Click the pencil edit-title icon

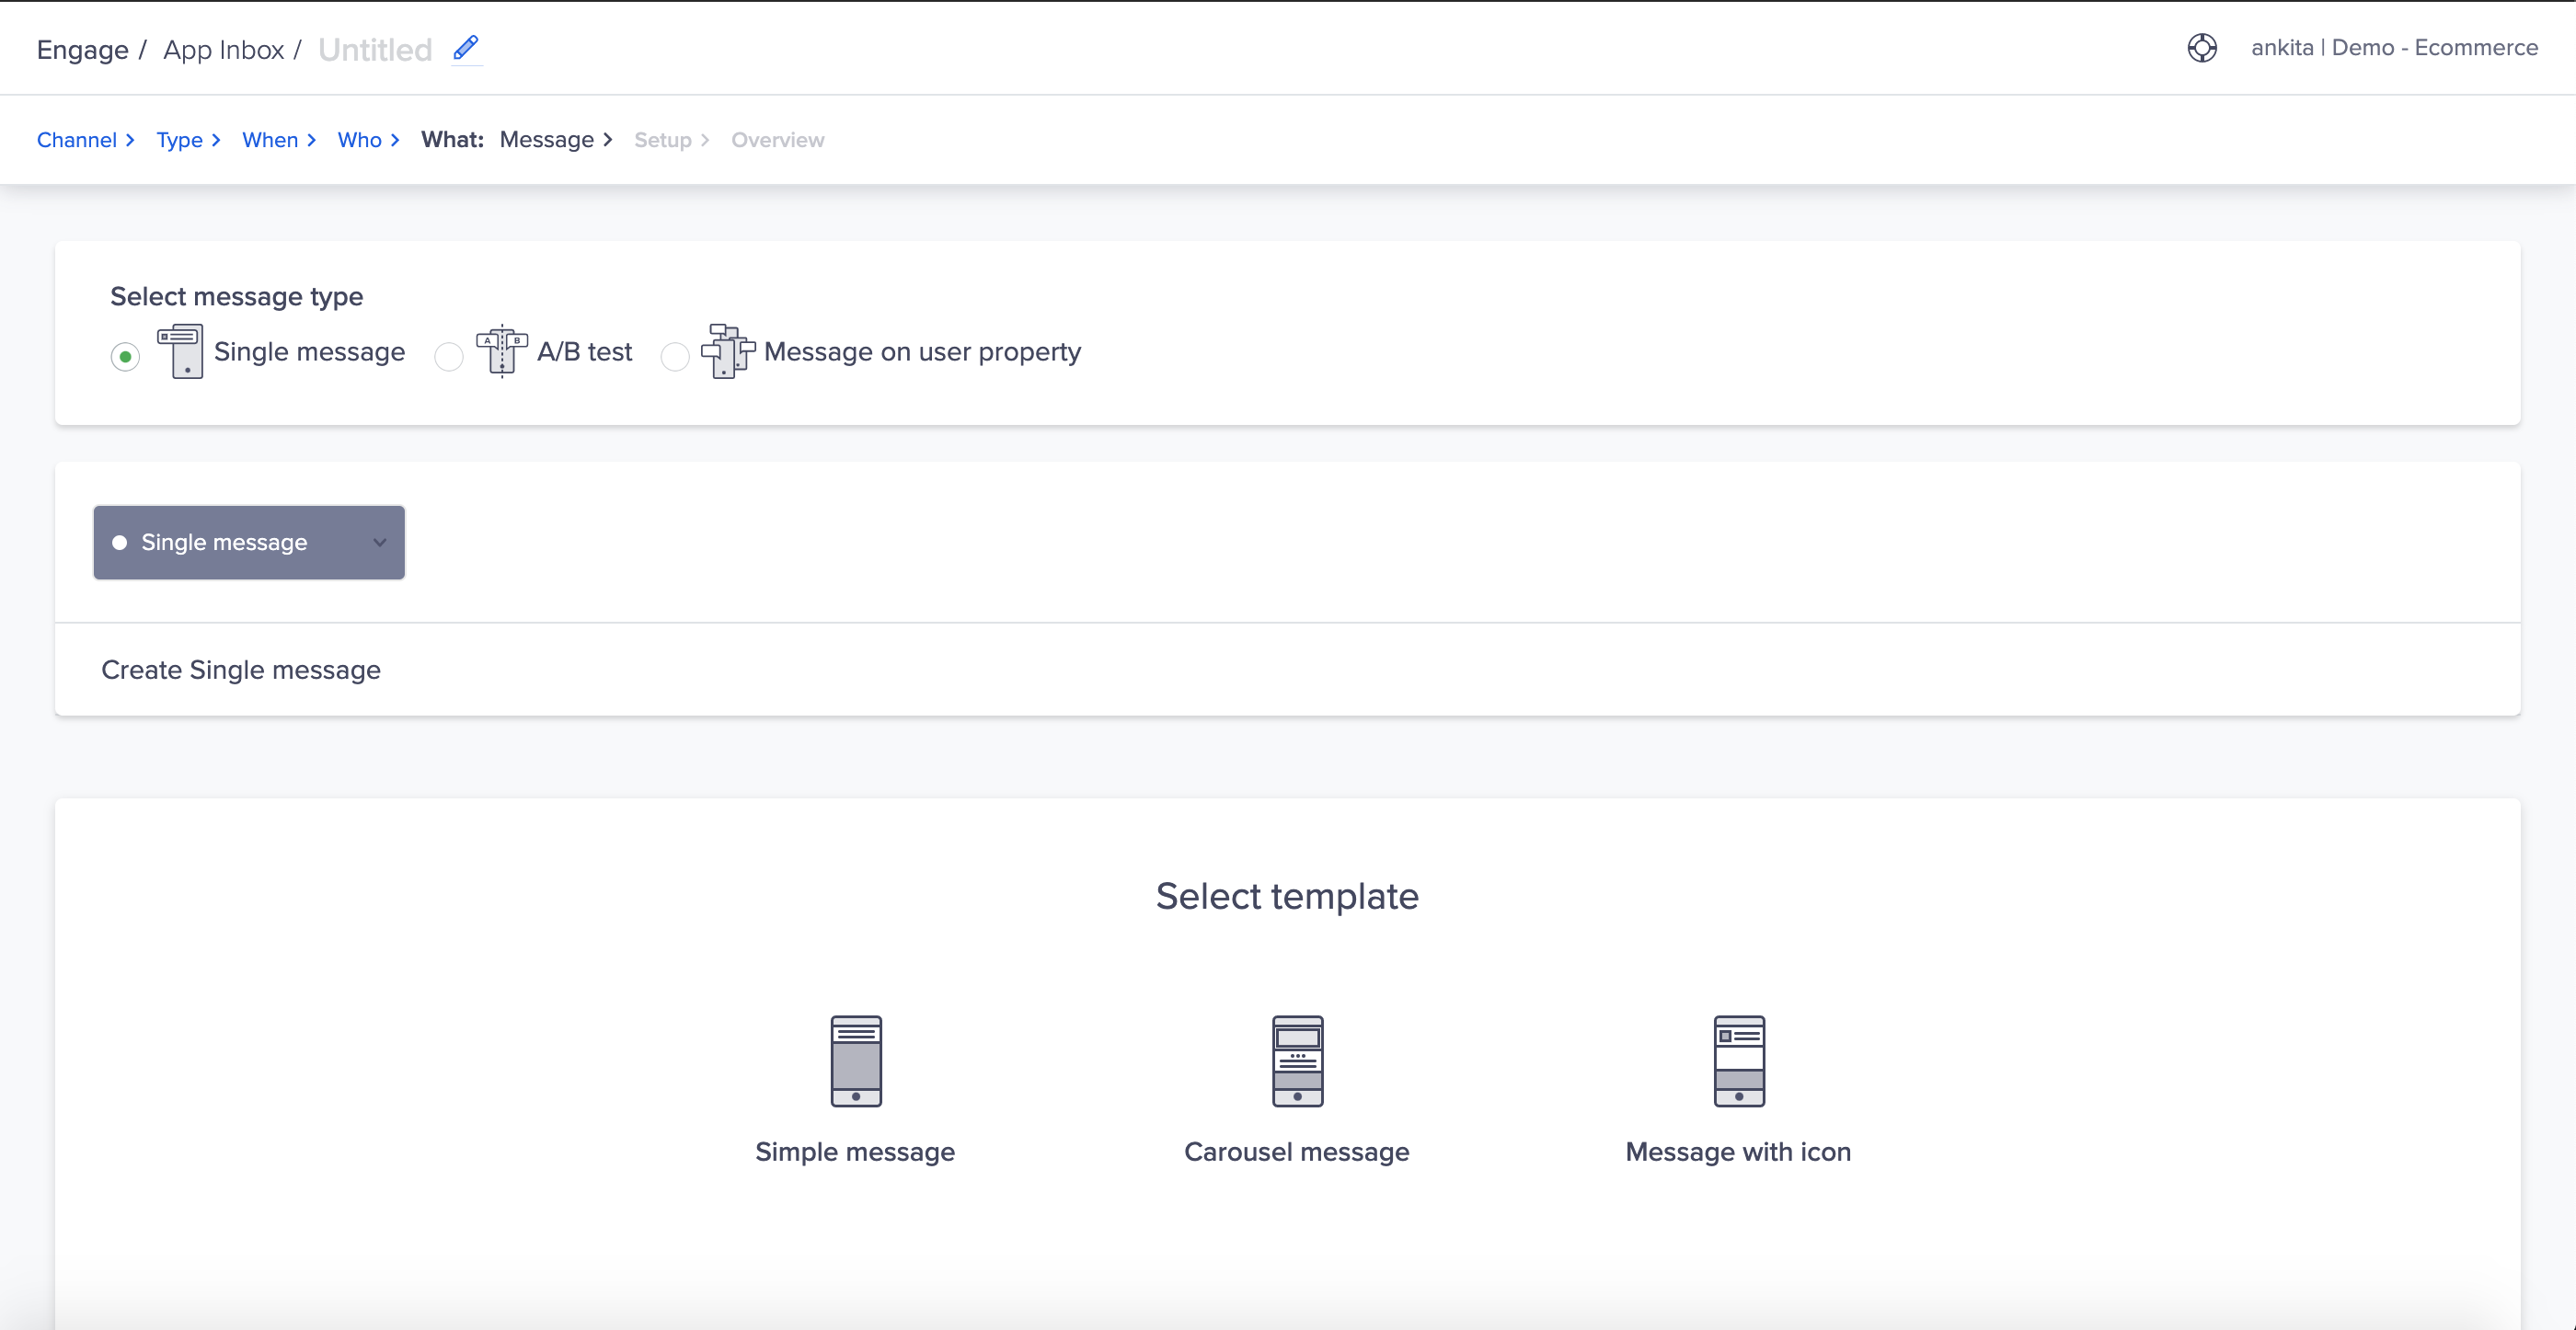point(466,48)
